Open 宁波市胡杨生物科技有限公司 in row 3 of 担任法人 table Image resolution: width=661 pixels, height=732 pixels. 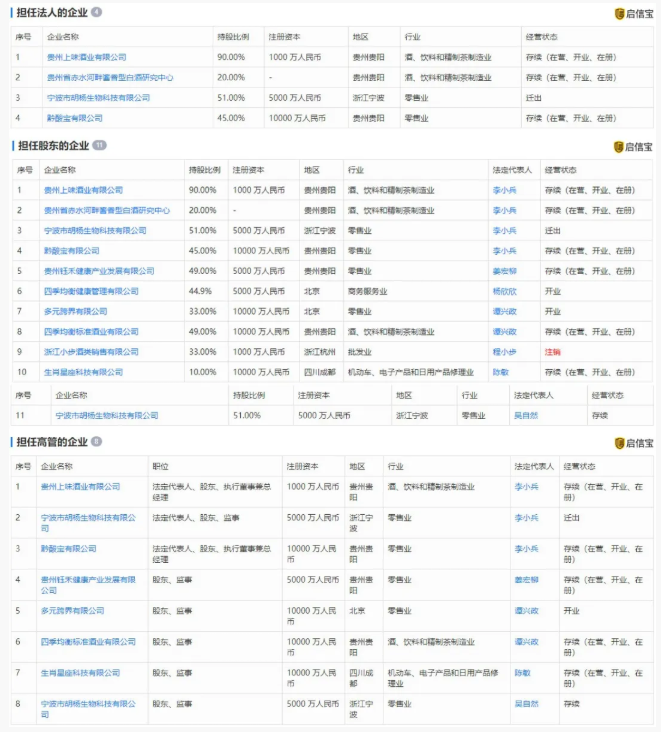(98, 98)
